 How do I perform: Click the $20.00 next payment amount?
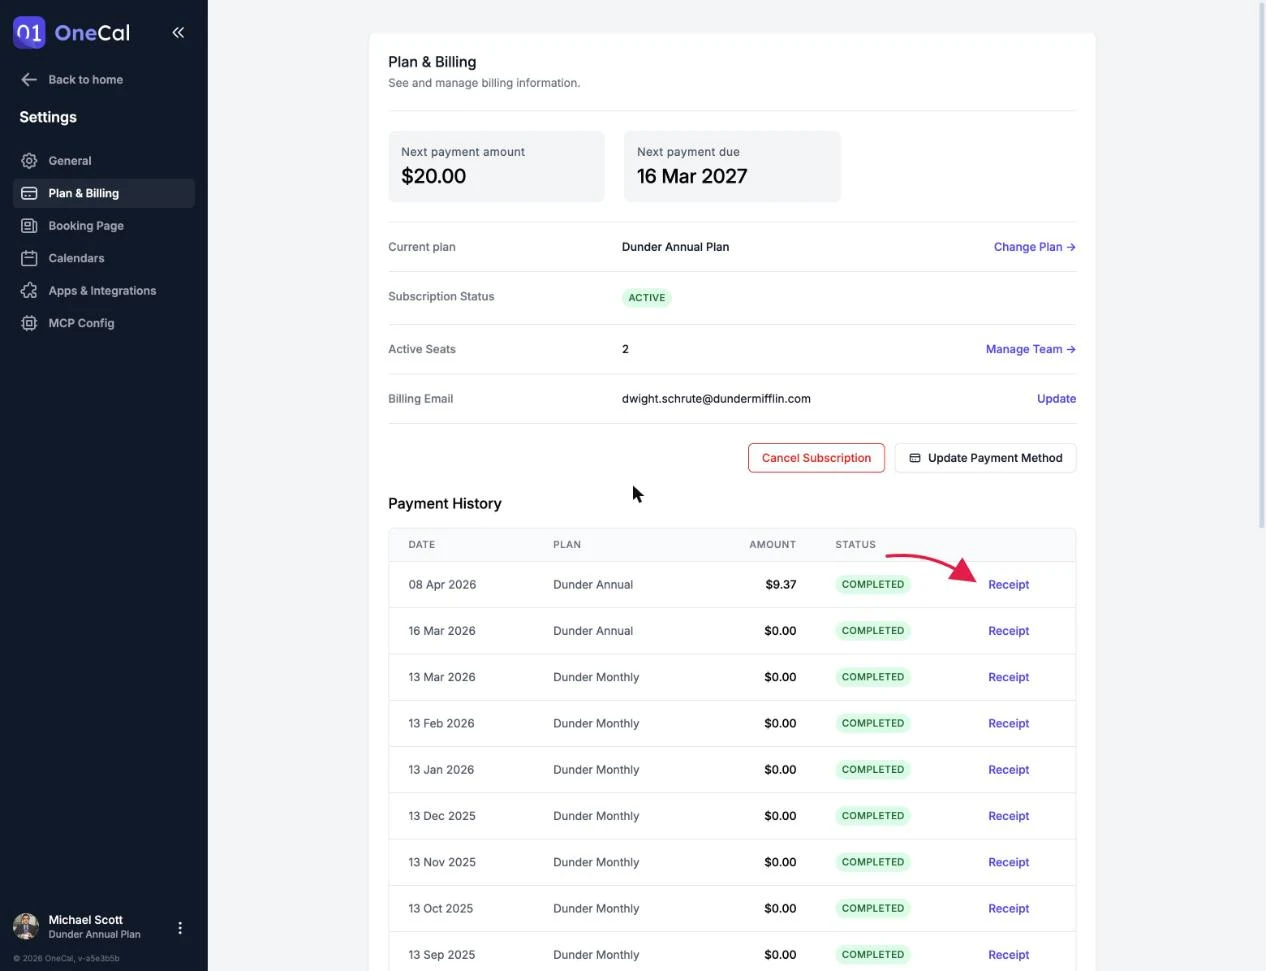click(x=434, y=176)
